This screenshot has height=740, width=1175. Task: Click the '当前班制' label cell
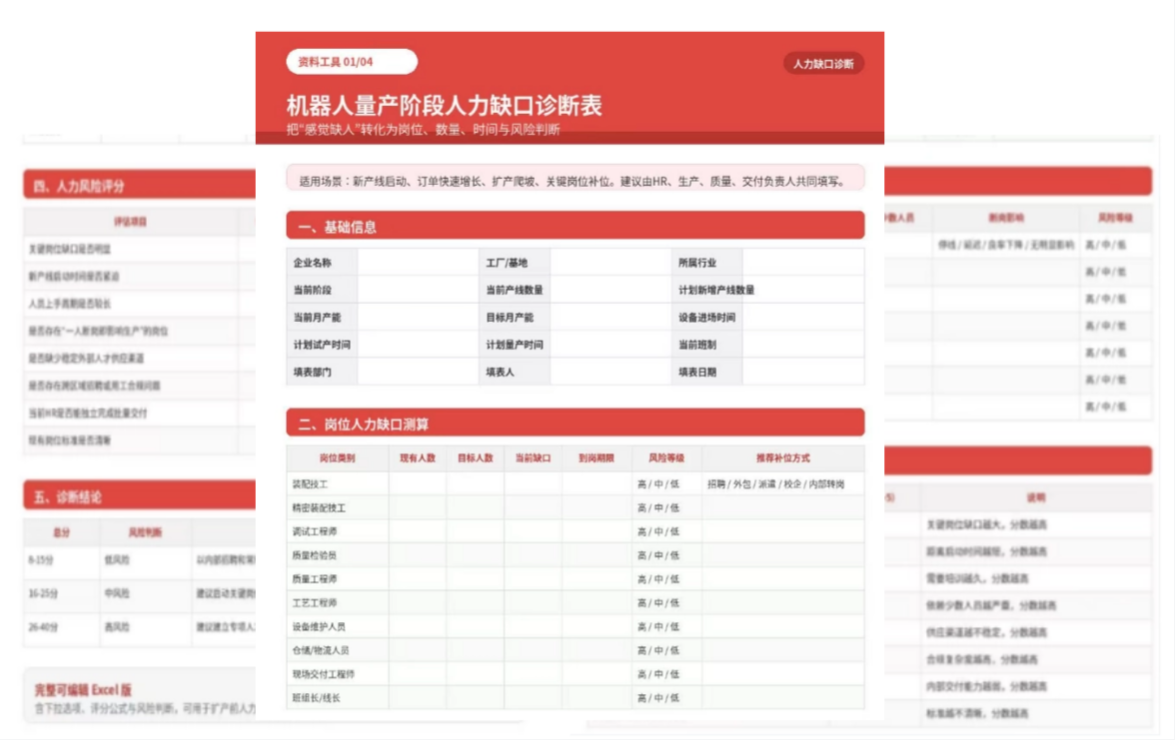coord(707,345)
